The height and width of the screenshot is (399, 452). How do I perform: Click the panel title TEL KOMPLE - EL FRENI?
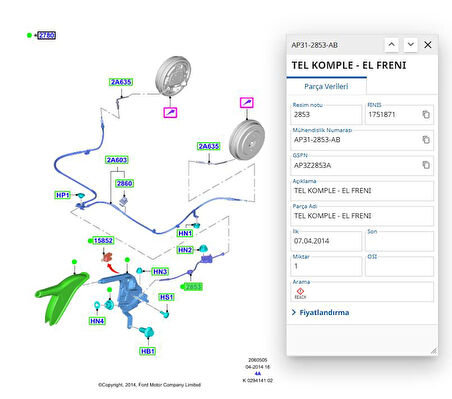click(x=349, y=65)
